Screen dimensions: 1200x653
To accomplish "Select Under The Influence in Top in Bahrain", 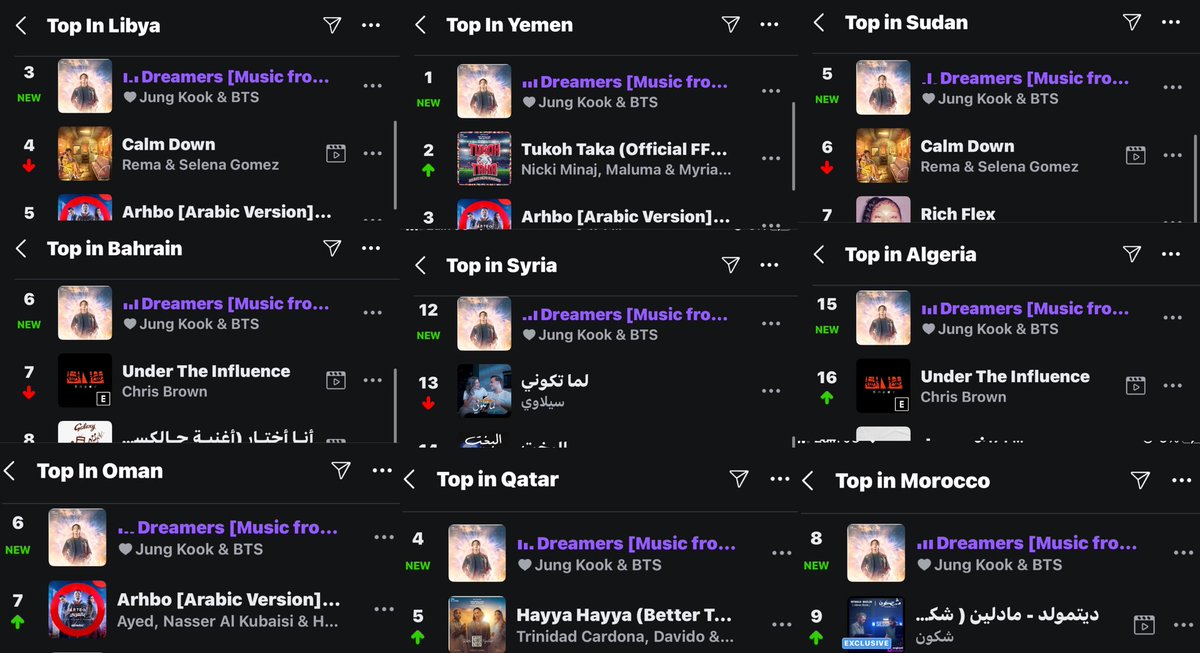I will coord(206,371).
